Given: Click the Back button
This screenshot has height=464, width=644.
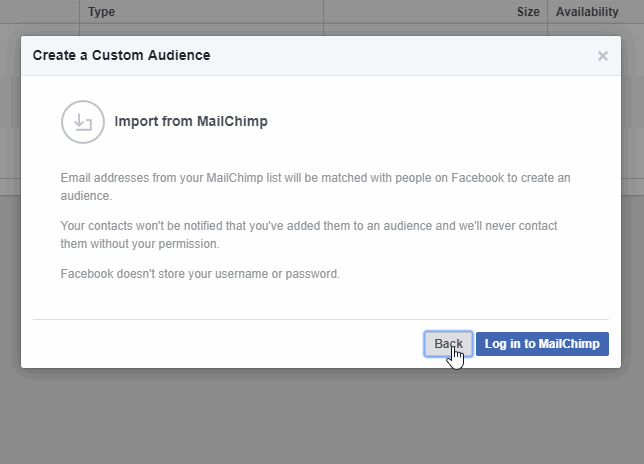Looking at the screenshot, I should tap(448, 344).
